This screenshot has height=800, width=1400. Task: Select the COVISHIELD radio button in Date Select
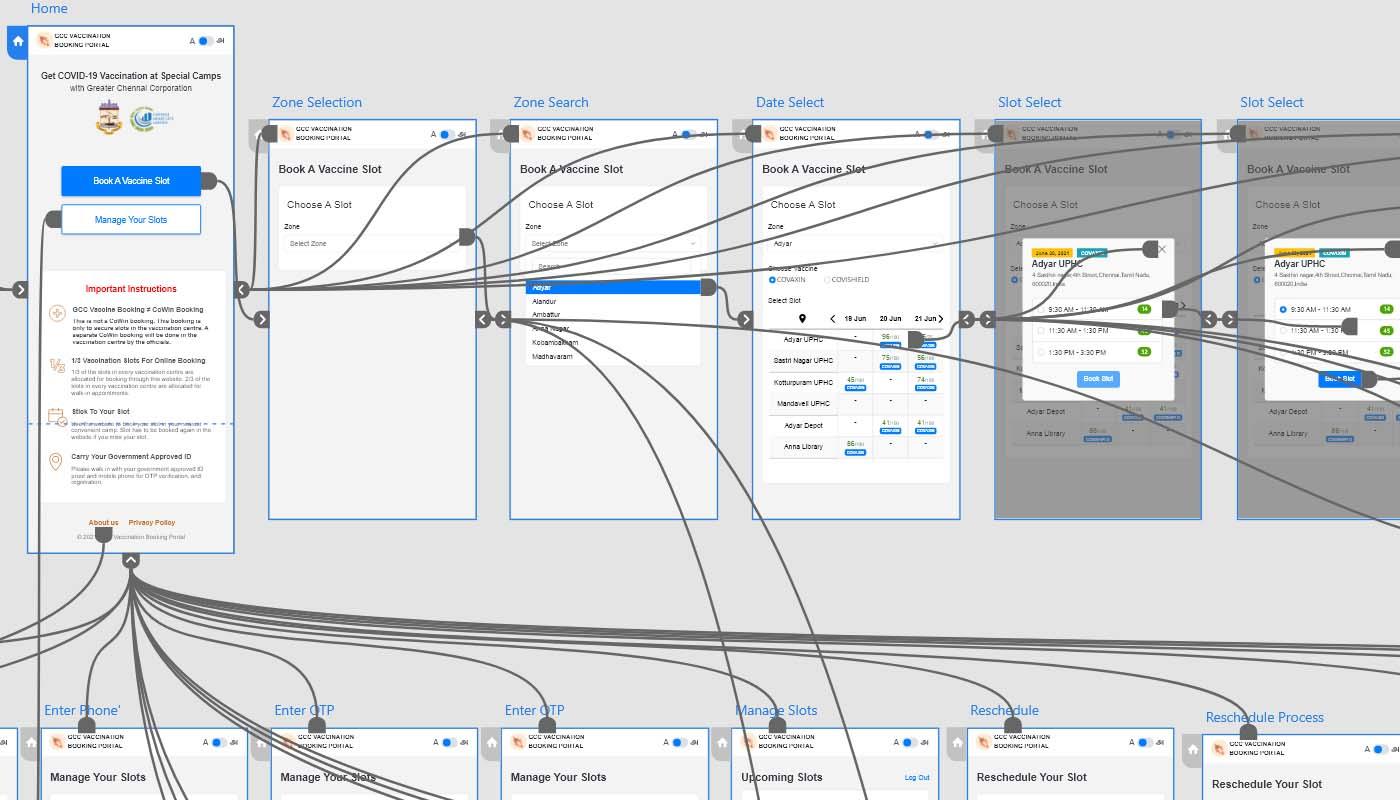click(x=827, y=280)
